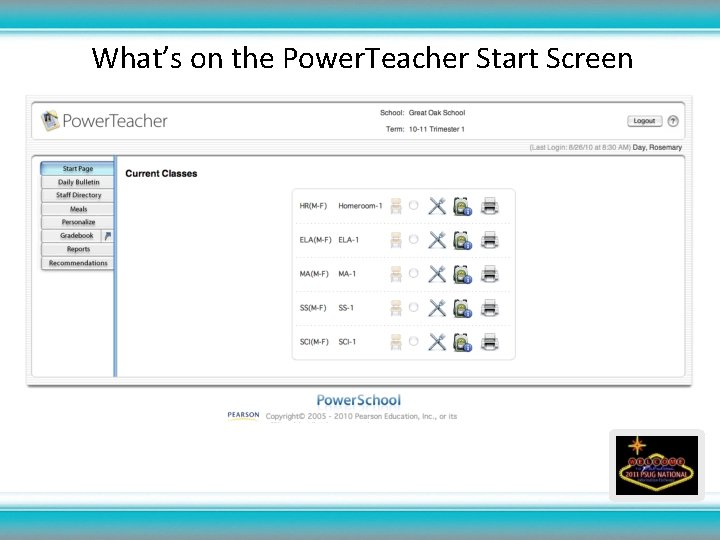Click the 10-11 Trimester 1 term

coord(437,129)
